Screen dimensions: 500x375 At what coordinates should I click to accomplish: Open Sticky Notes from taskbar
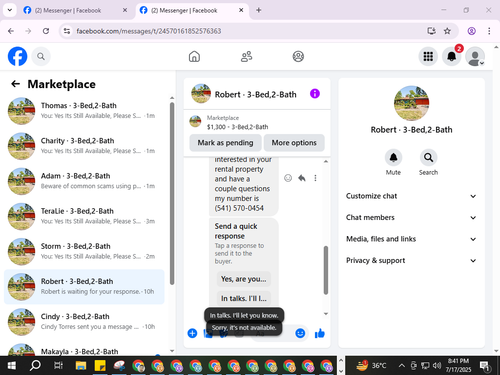click(x=100, y=366)
